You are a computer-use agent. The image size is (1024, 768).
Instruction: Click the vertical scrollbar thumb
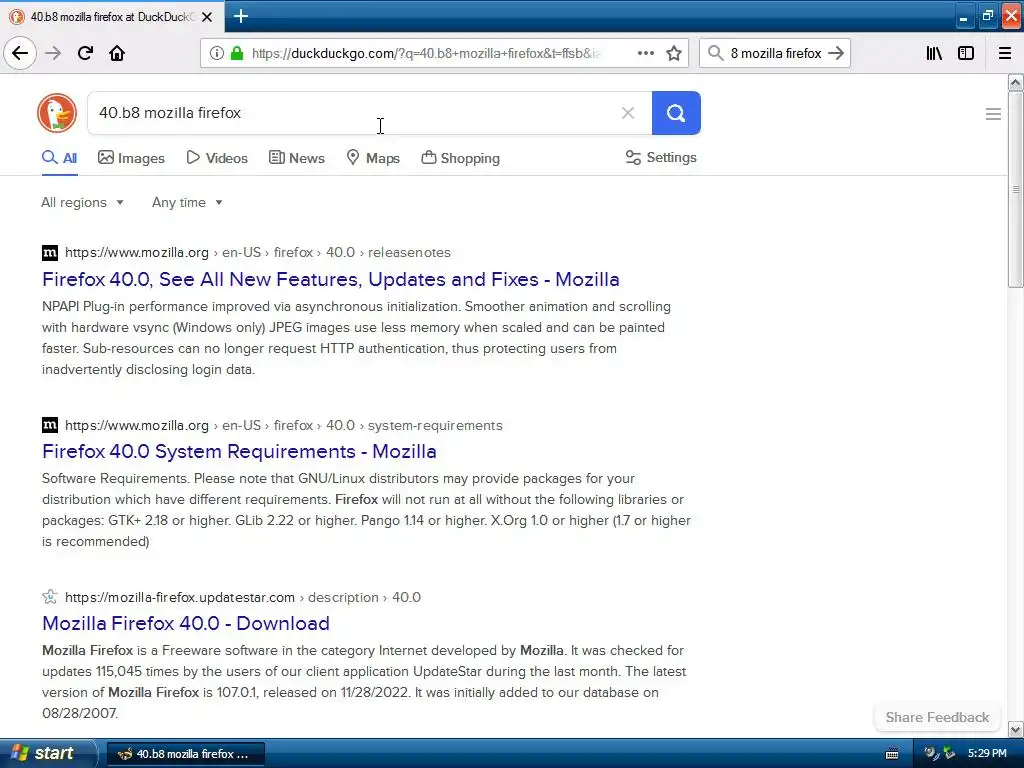pos(1015,189)
